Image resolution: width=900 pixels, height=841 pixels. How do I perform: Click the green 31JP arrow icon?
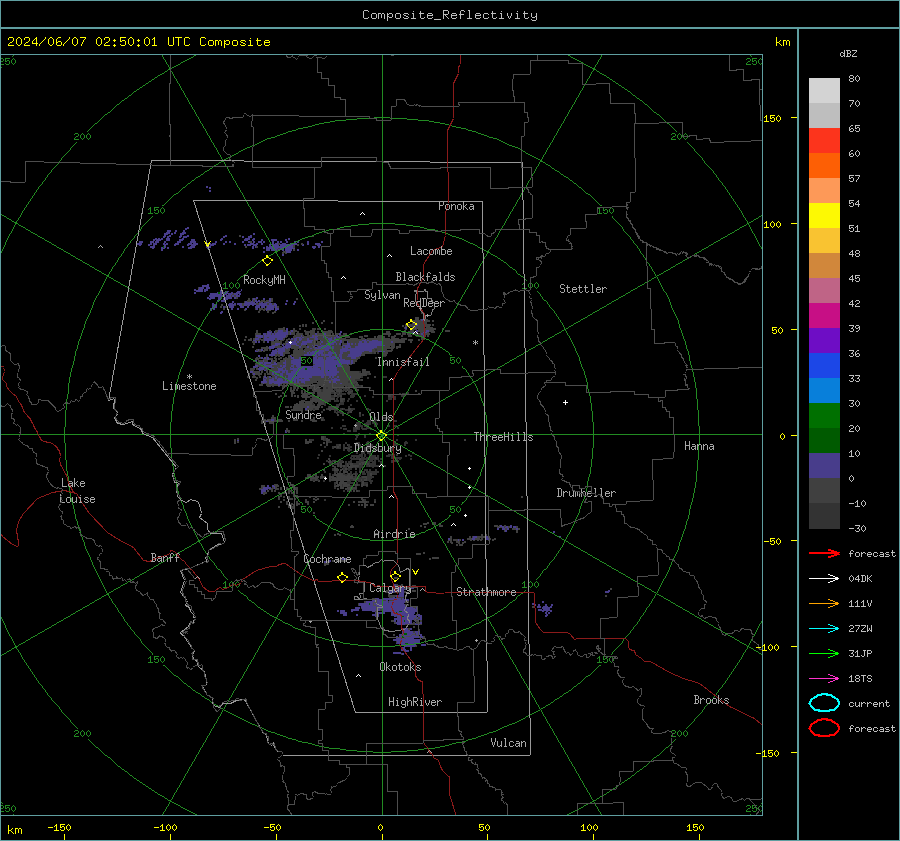pos(824,653)
